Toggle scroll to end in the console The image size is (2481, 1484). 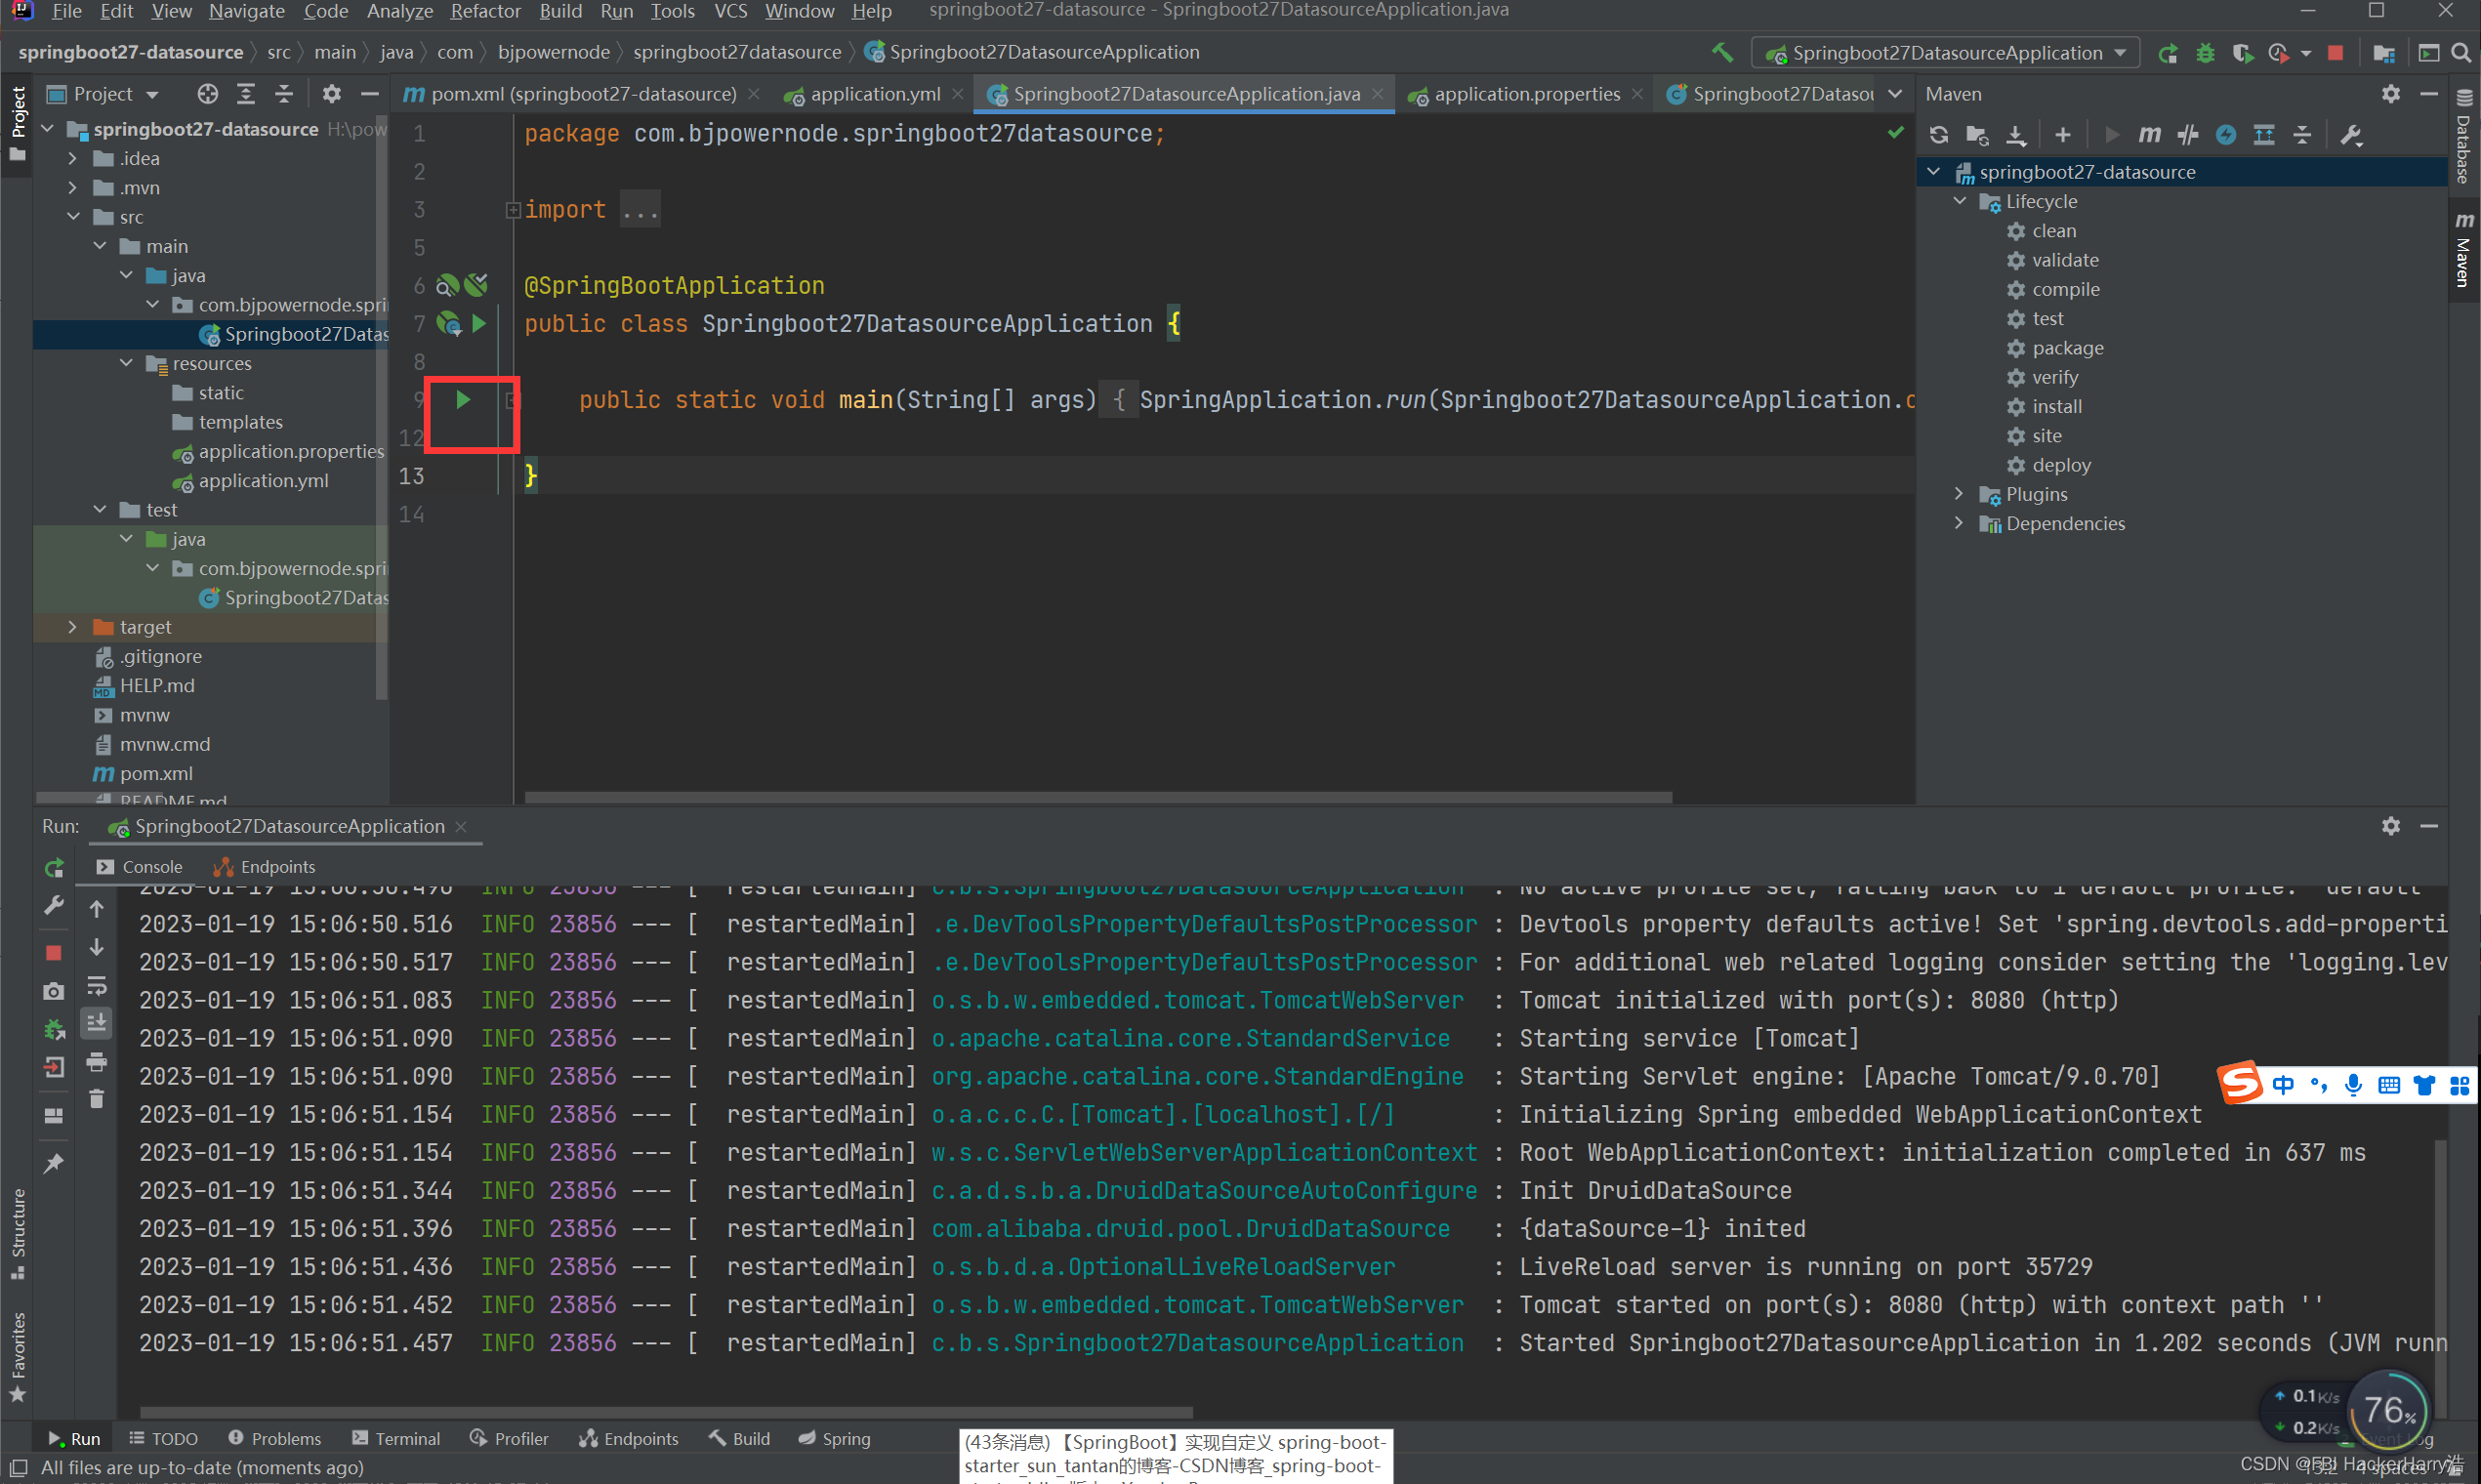(97, 1023)
